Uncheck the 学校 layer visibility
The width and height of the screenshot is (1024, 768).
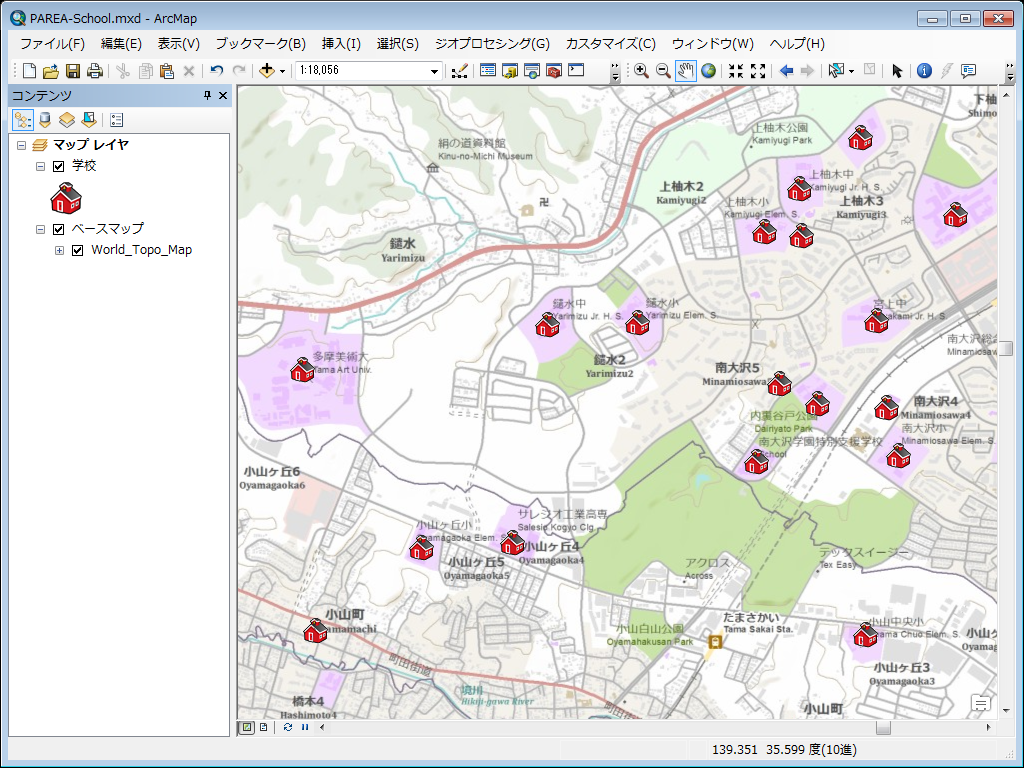click(x=59, y=167)
